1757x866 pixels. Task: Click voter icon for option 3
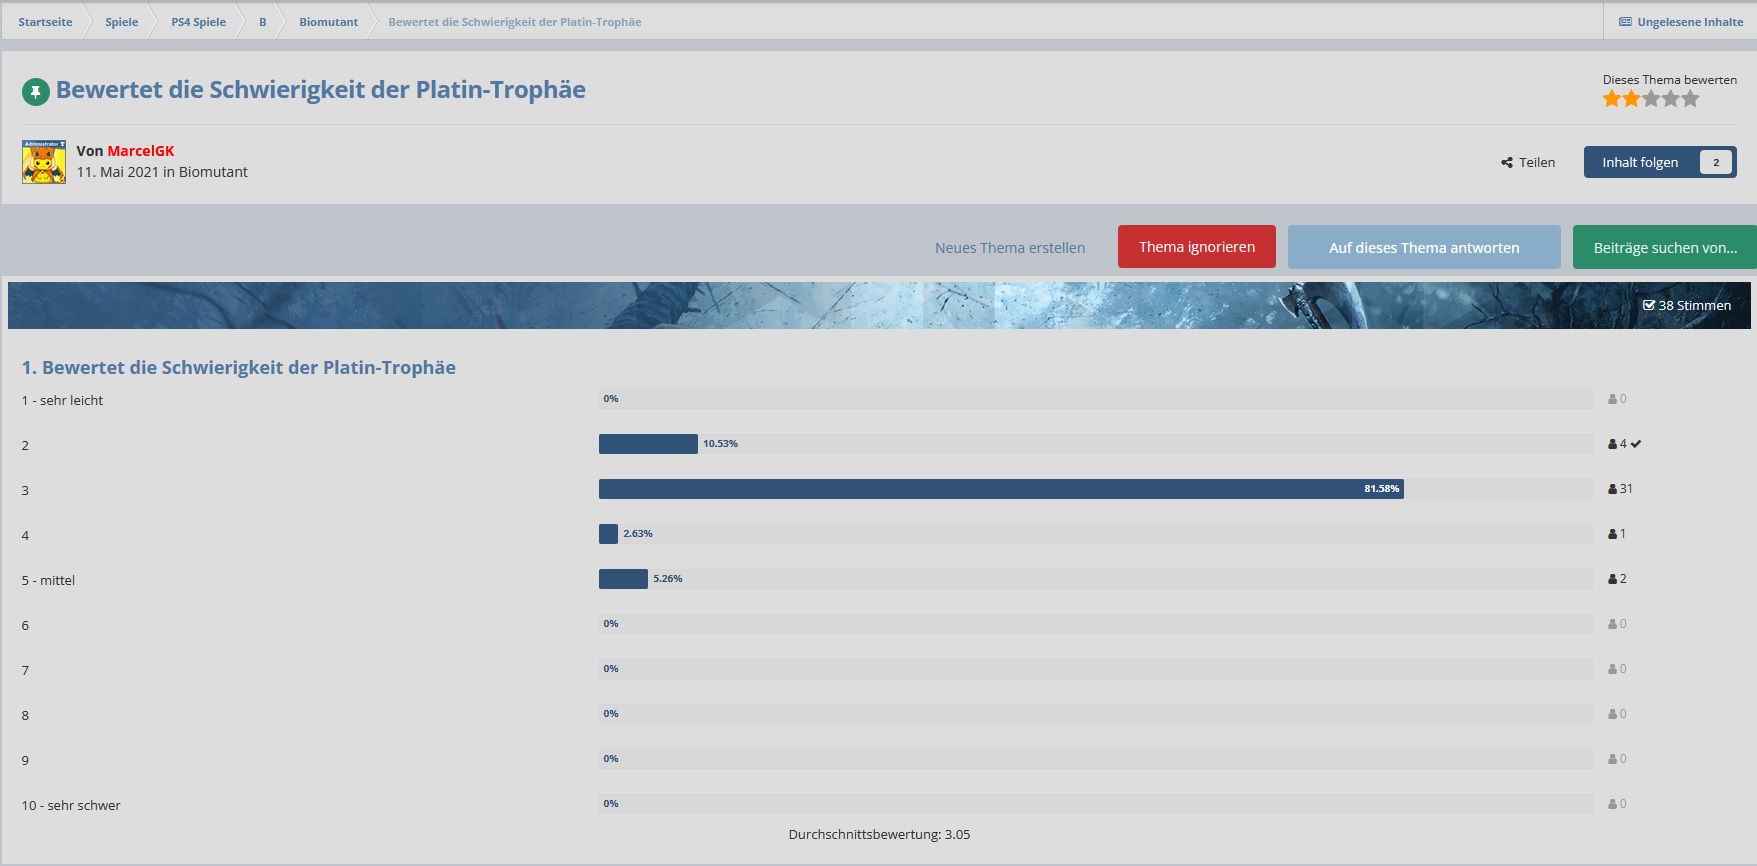(x=1612, y=489)
